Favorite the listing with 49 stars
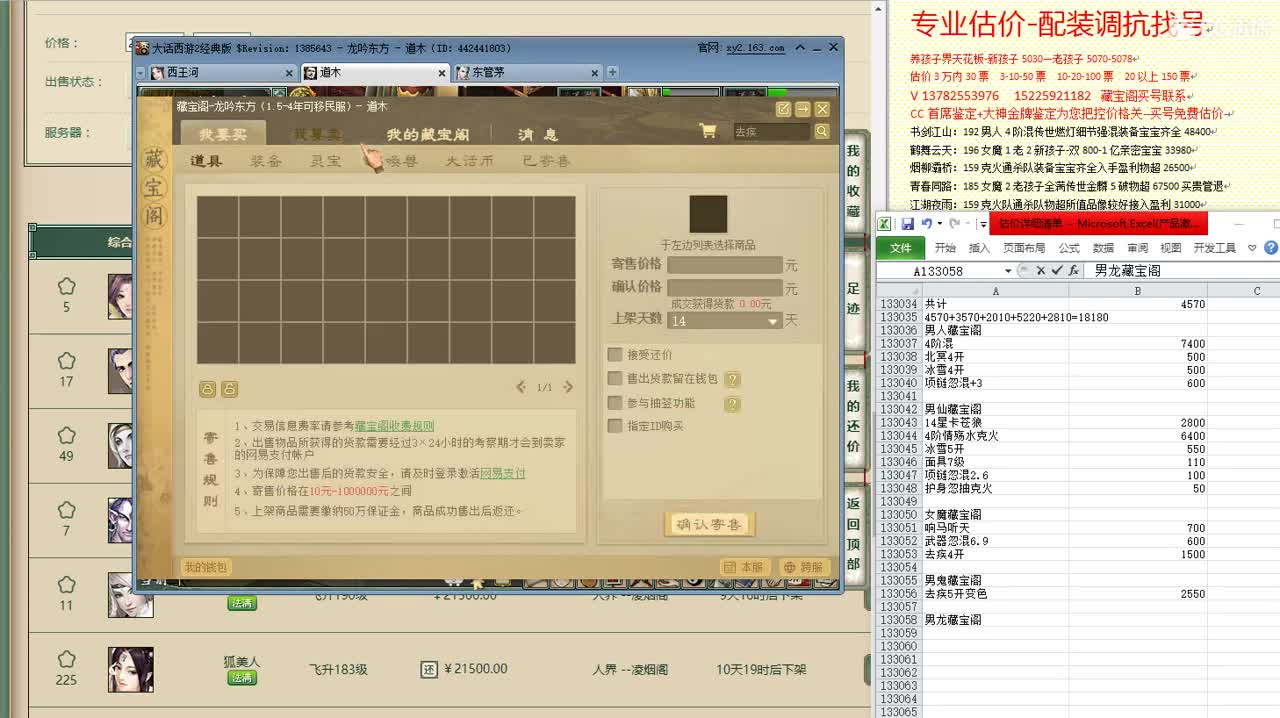 coord(66,435)
